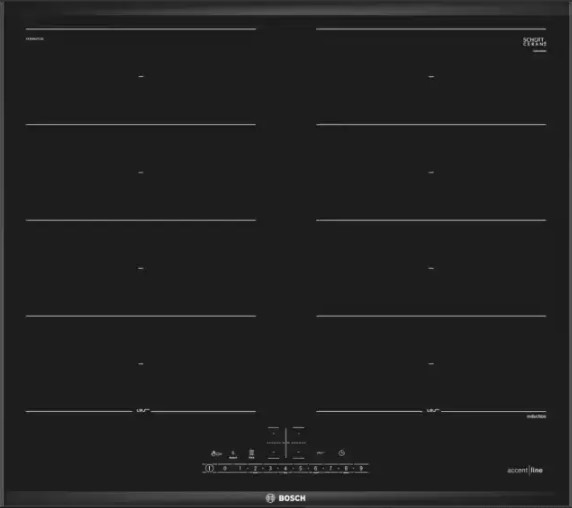Image resolution: width=572 pixels, height=508 pixels.
Task: Tap the timer clock icon
Action: pyautogui.click(x=341, y=453)
